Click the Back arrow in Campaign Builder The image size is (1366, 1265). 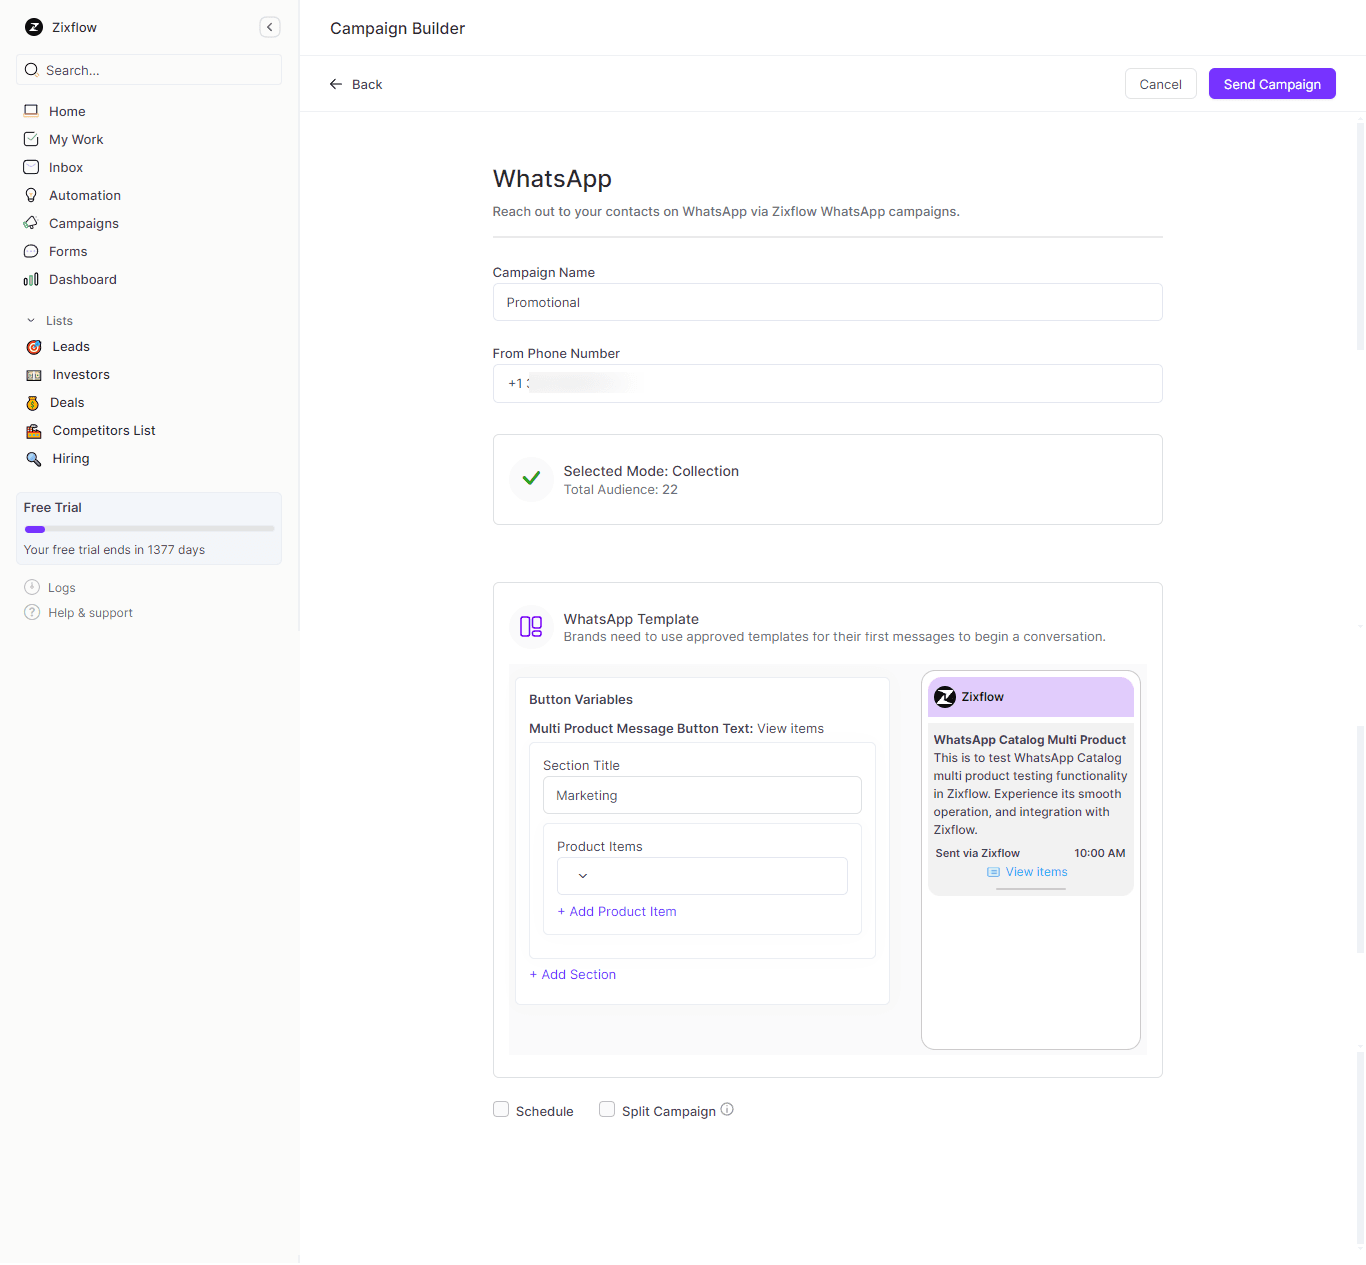pos(336,84)
